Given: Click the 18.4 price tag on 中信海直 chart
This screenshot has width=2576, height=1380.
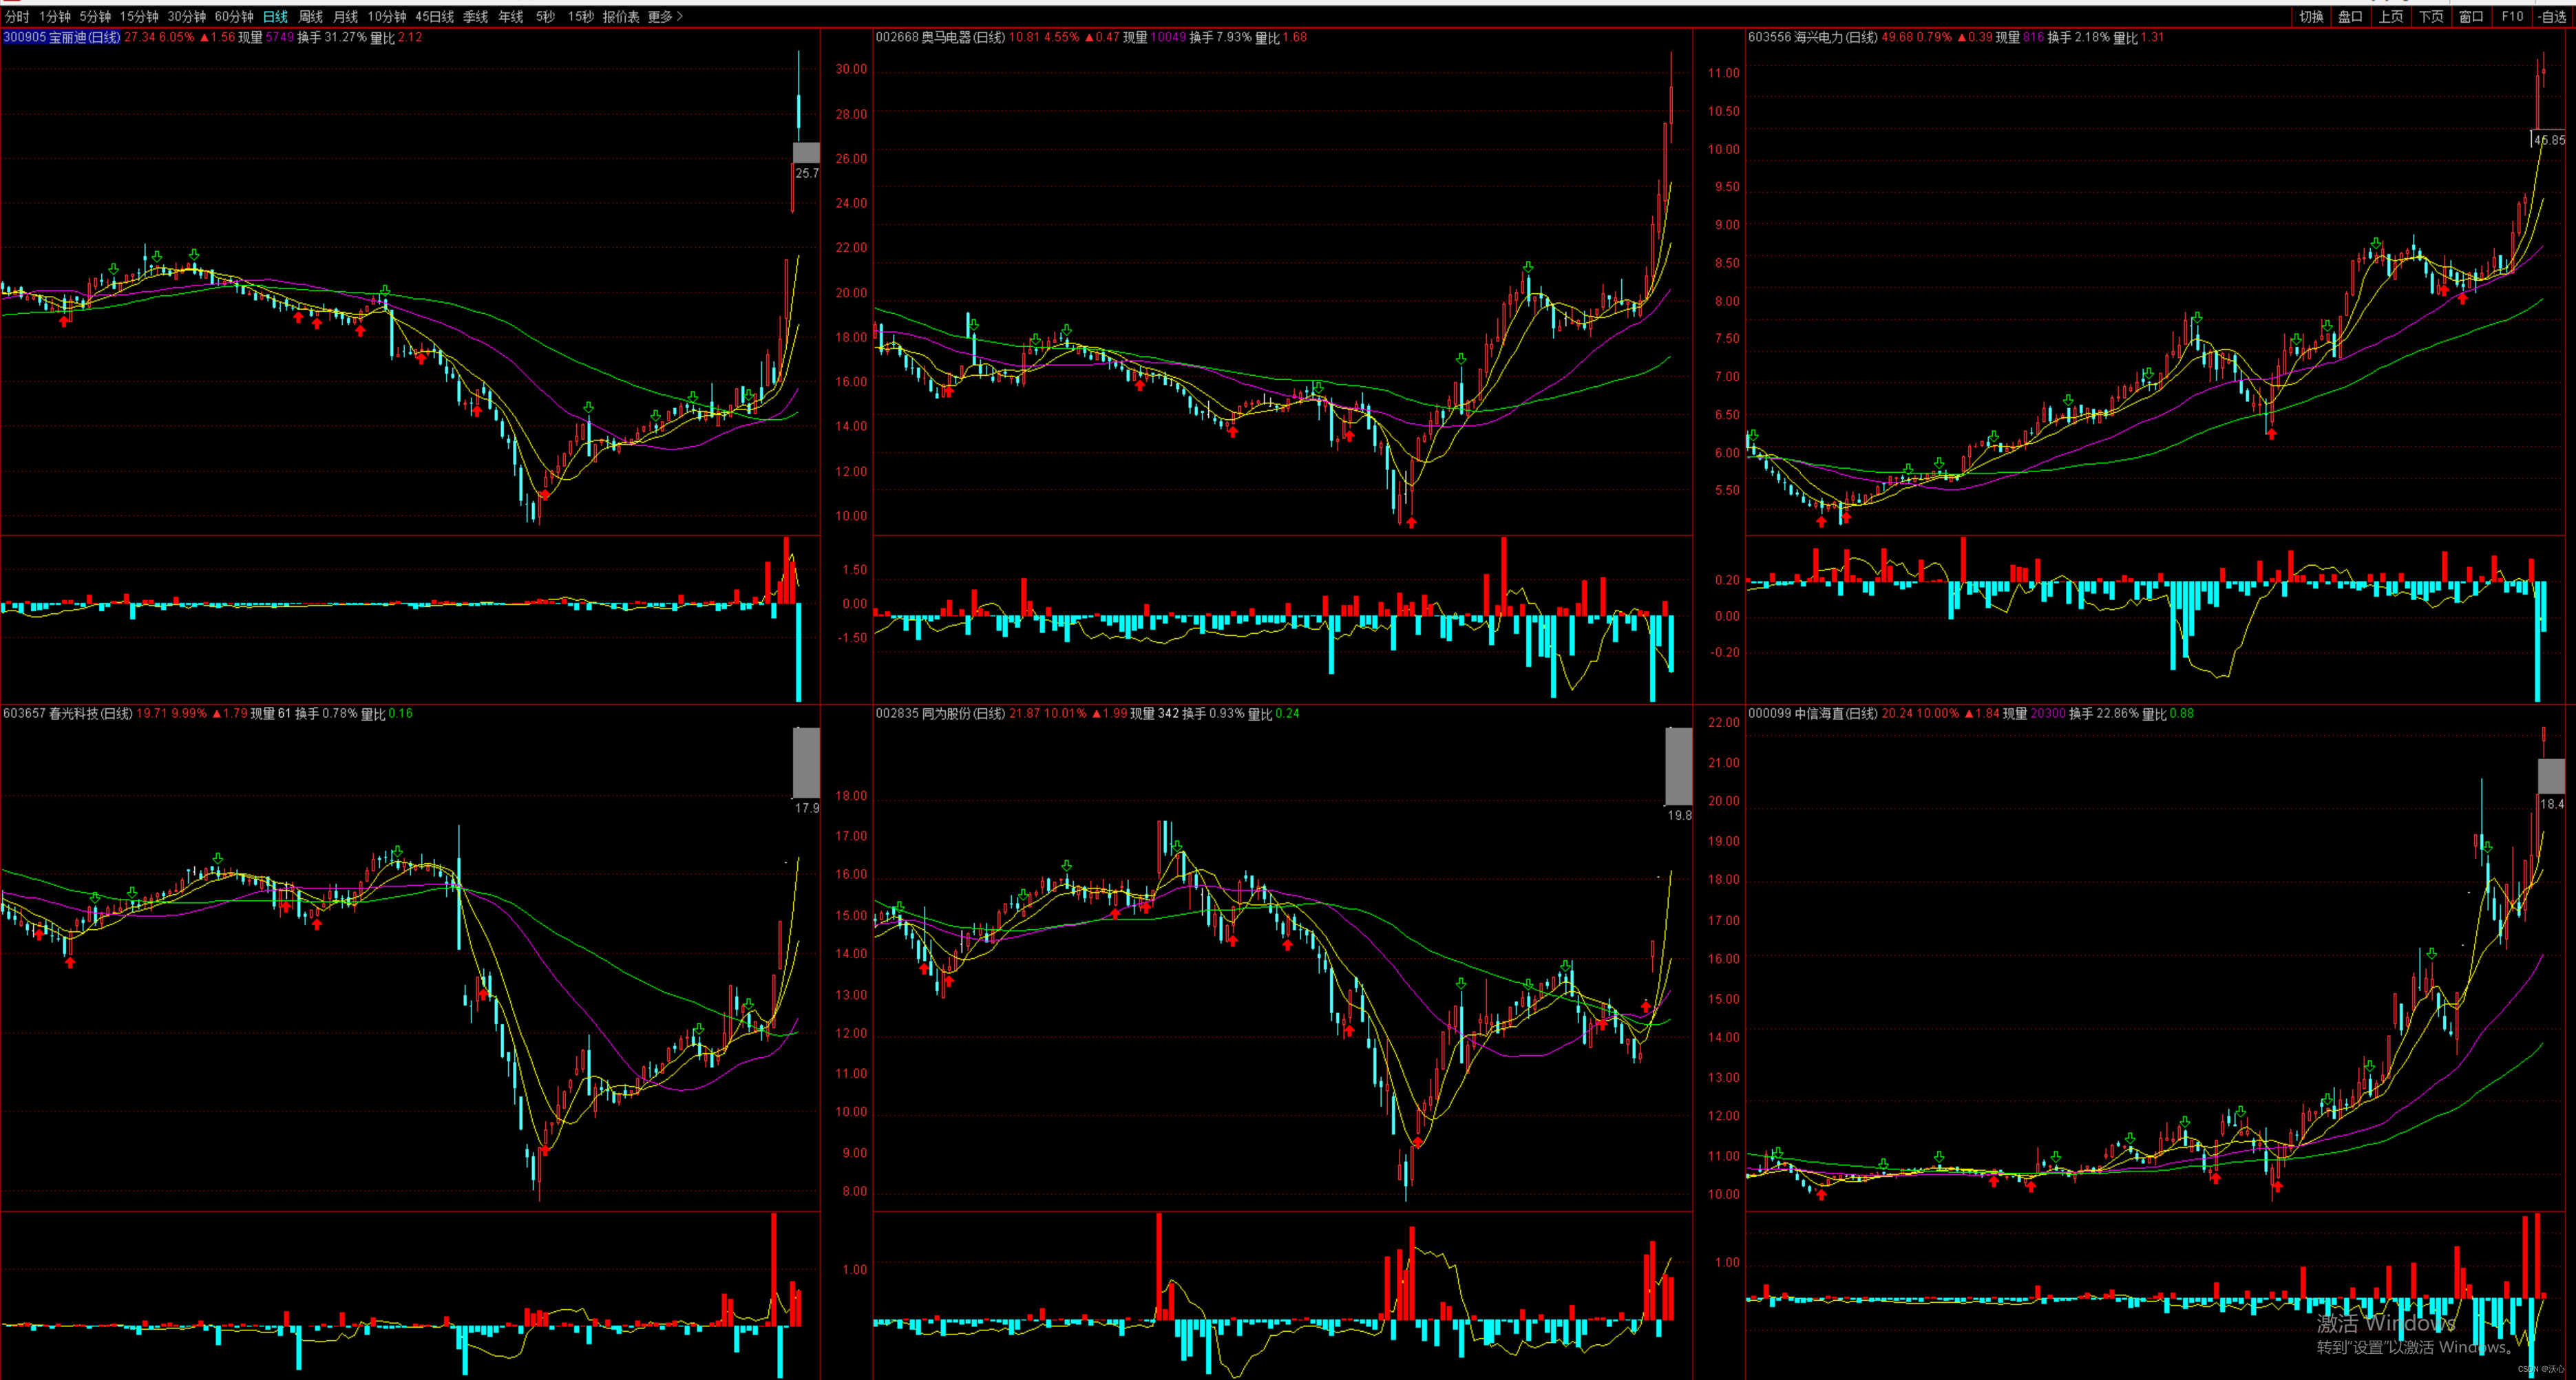Looking at the screenshot, I should pos(2552,804).
